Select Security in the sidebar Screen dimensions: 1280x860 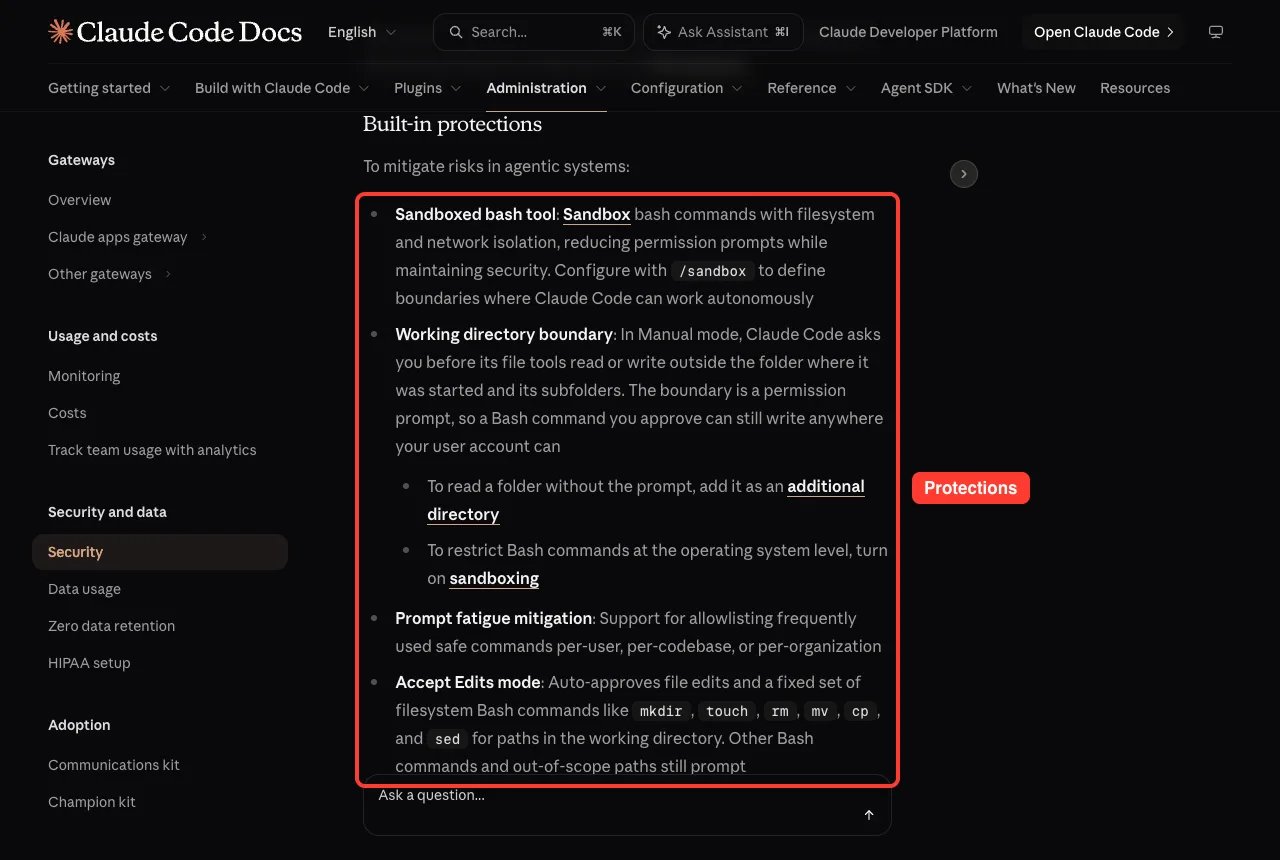tap(160, 552)
